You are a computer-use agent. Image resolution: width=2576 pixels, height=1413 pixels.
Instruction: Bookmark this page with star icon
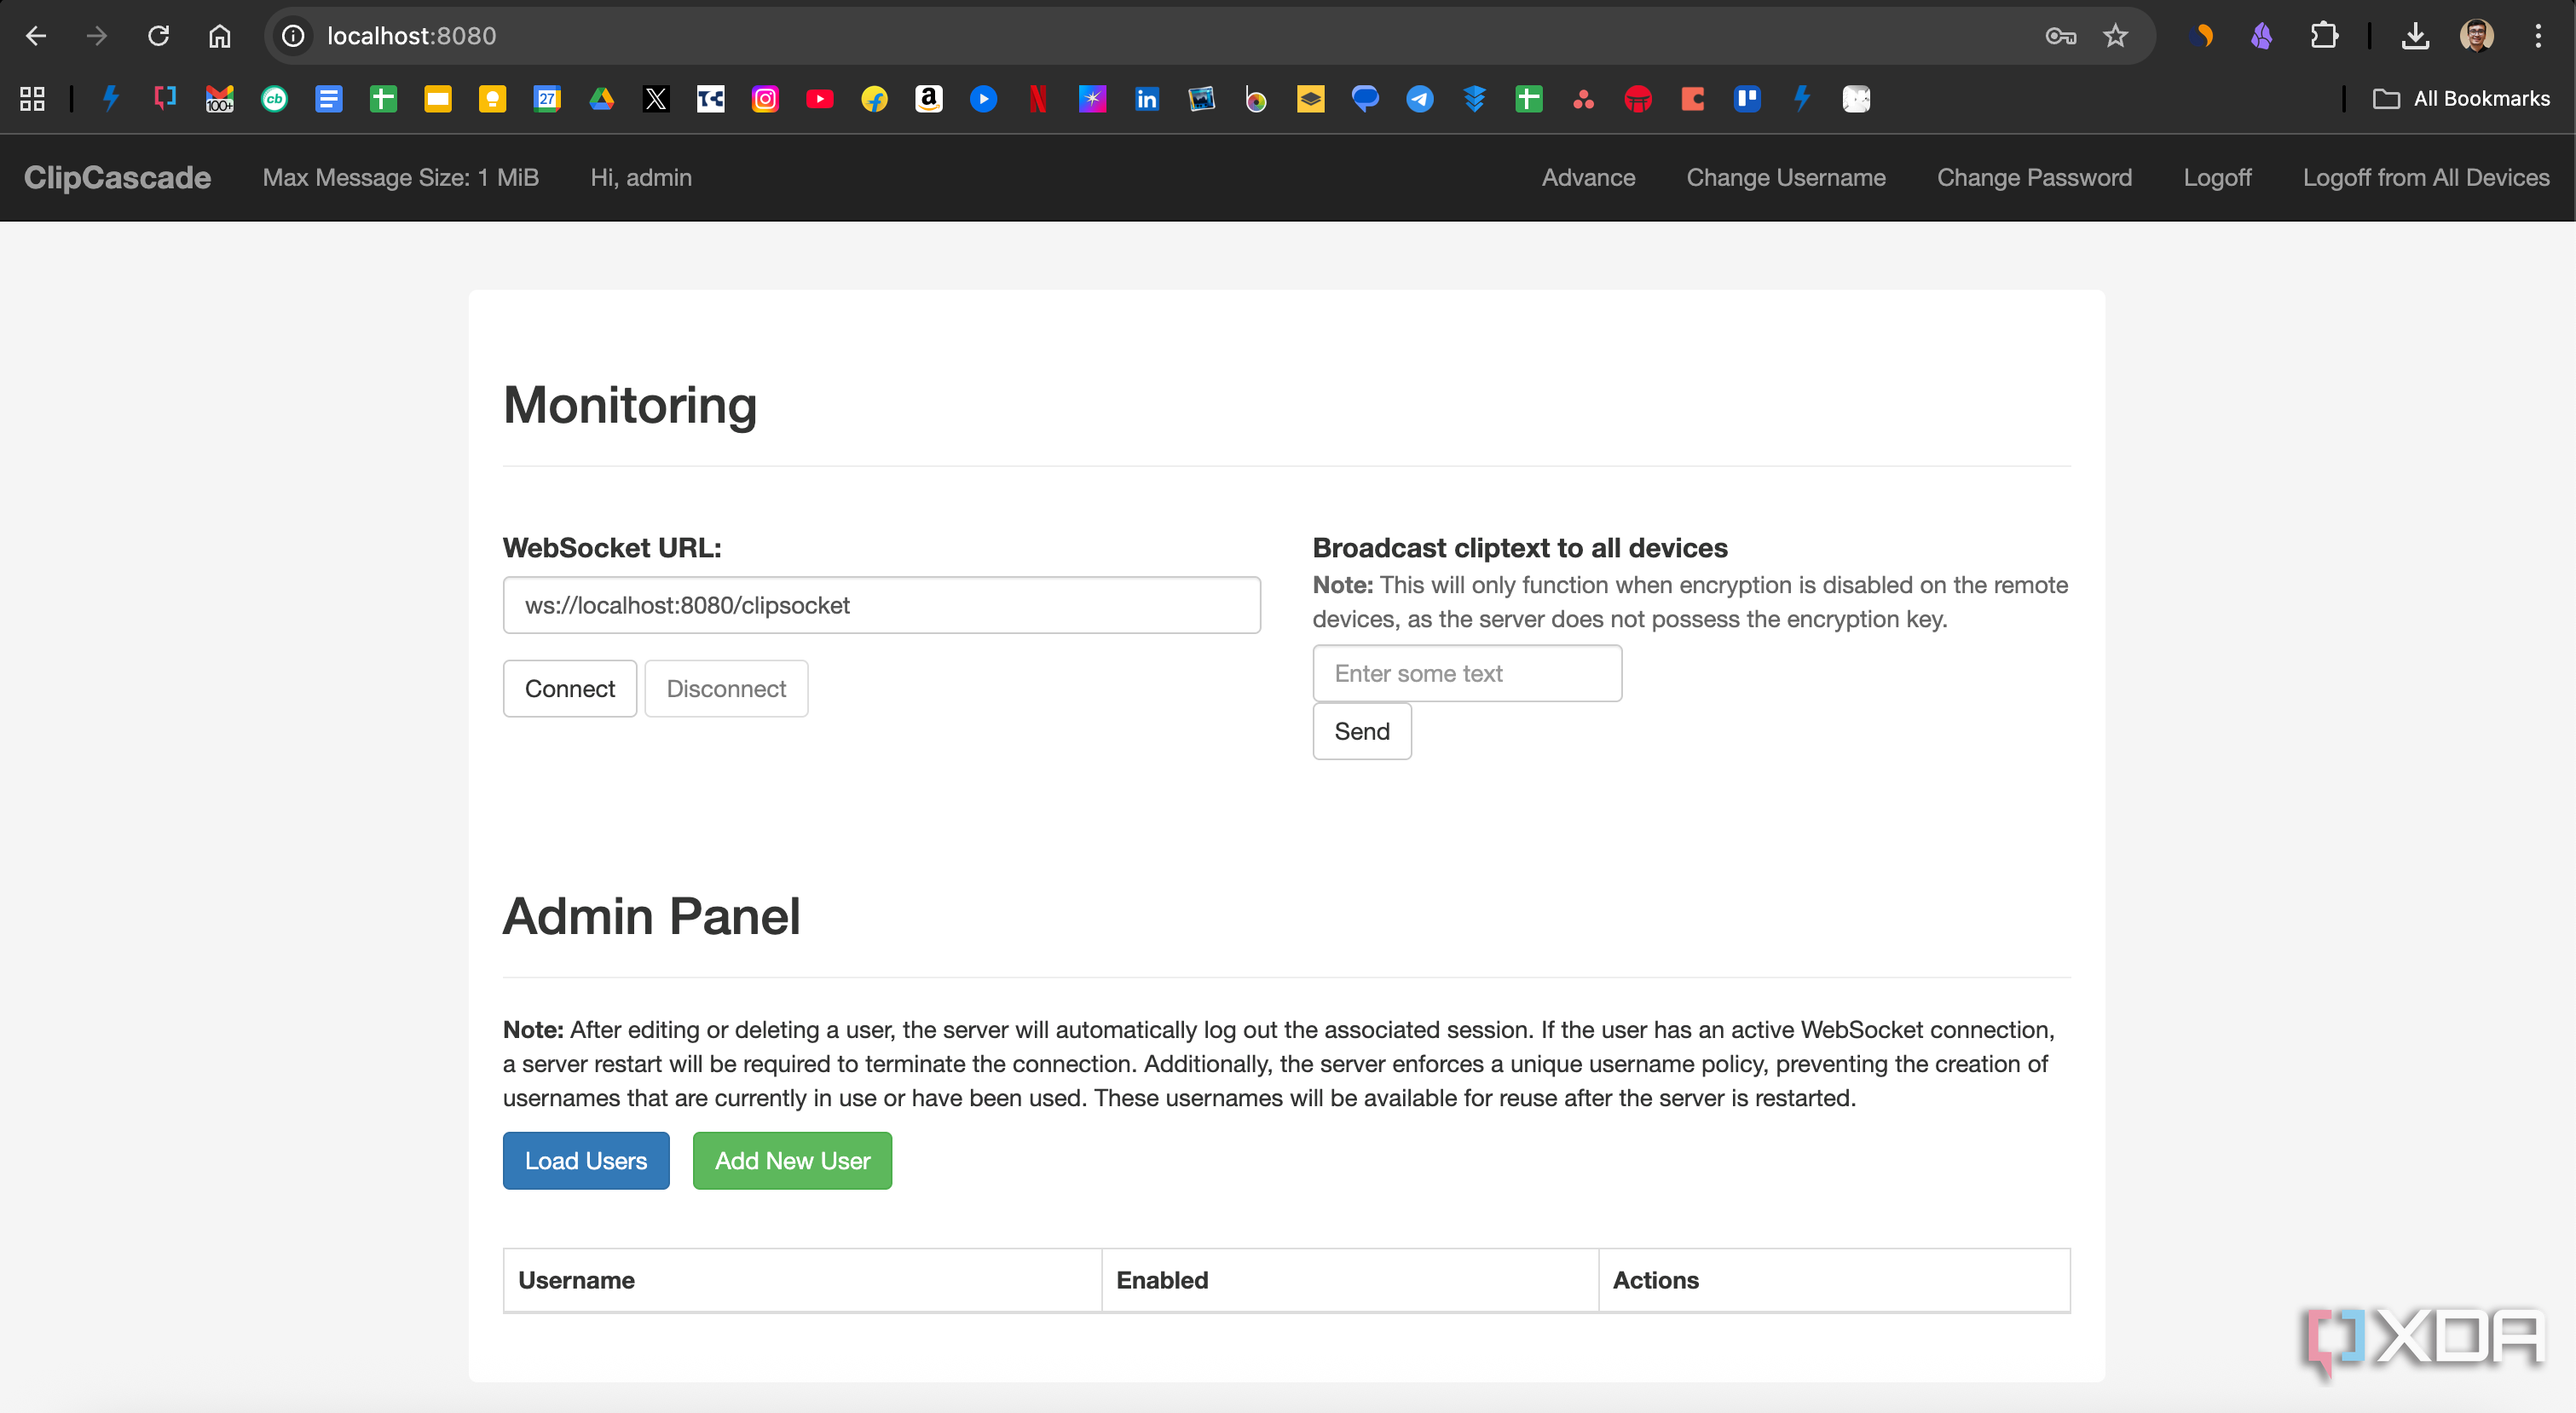tap(2115, 36)
